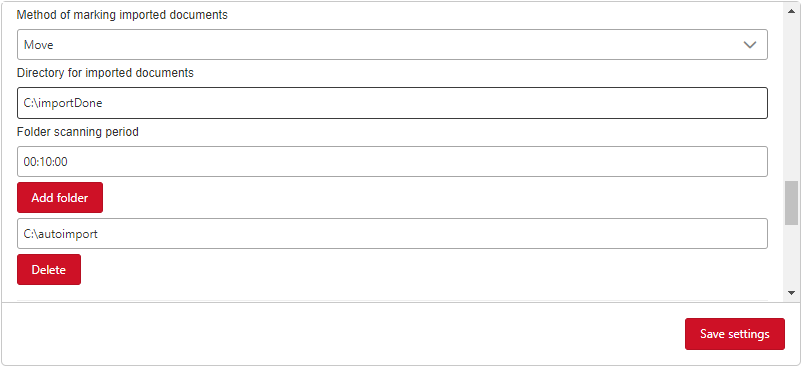Click the chevron arrow of the Move dropdown
Image resolution: width=802 pixels, height=367 pixels.
(749, 45)
